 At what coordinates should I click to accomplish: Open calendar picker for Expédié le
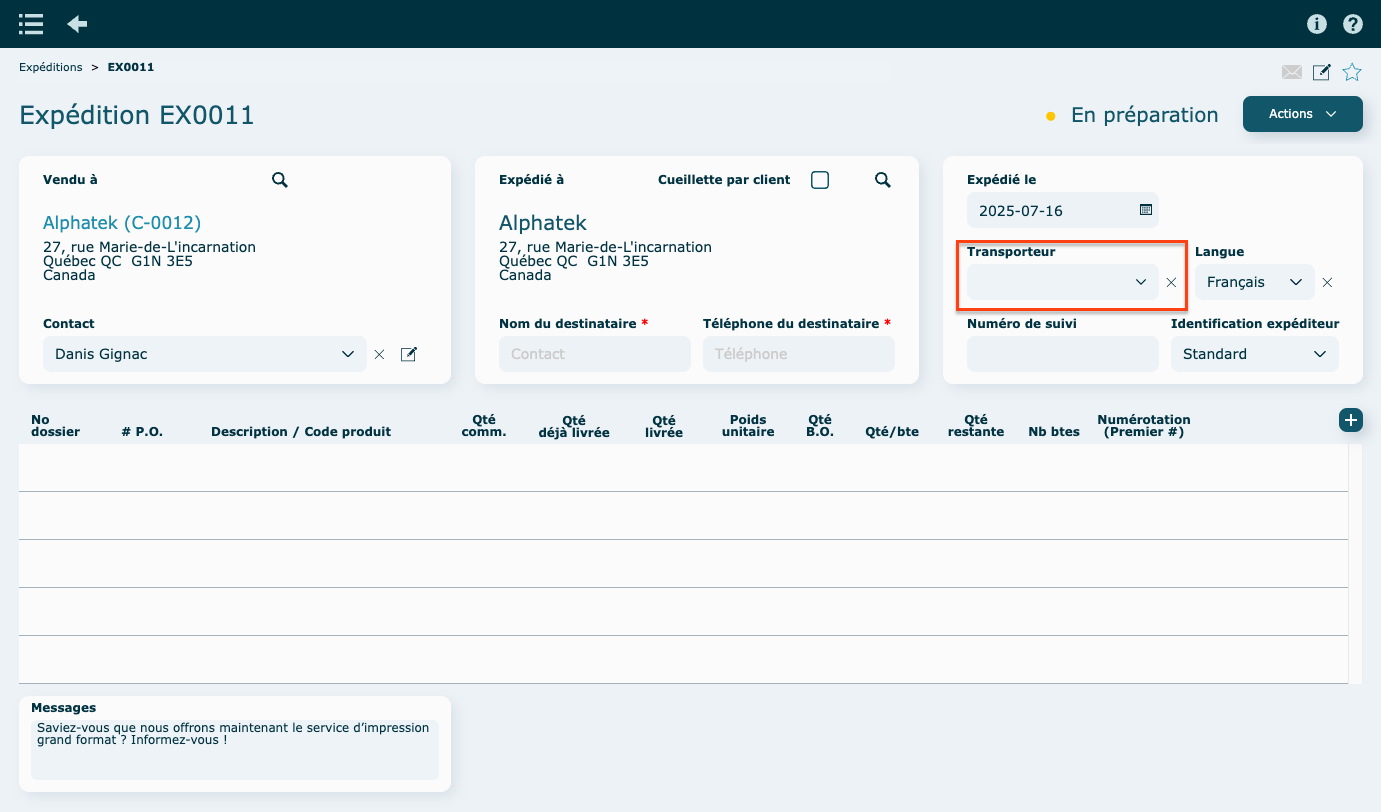point(1146,210)
